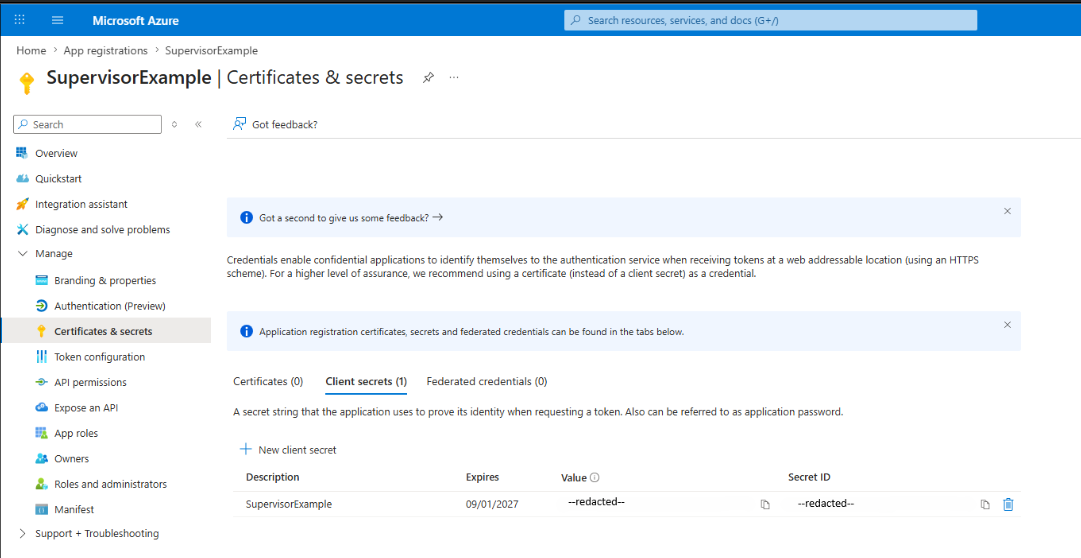Click the Quickstart cloud icon
Screen dimensions: 1081x558
(22, 179)
